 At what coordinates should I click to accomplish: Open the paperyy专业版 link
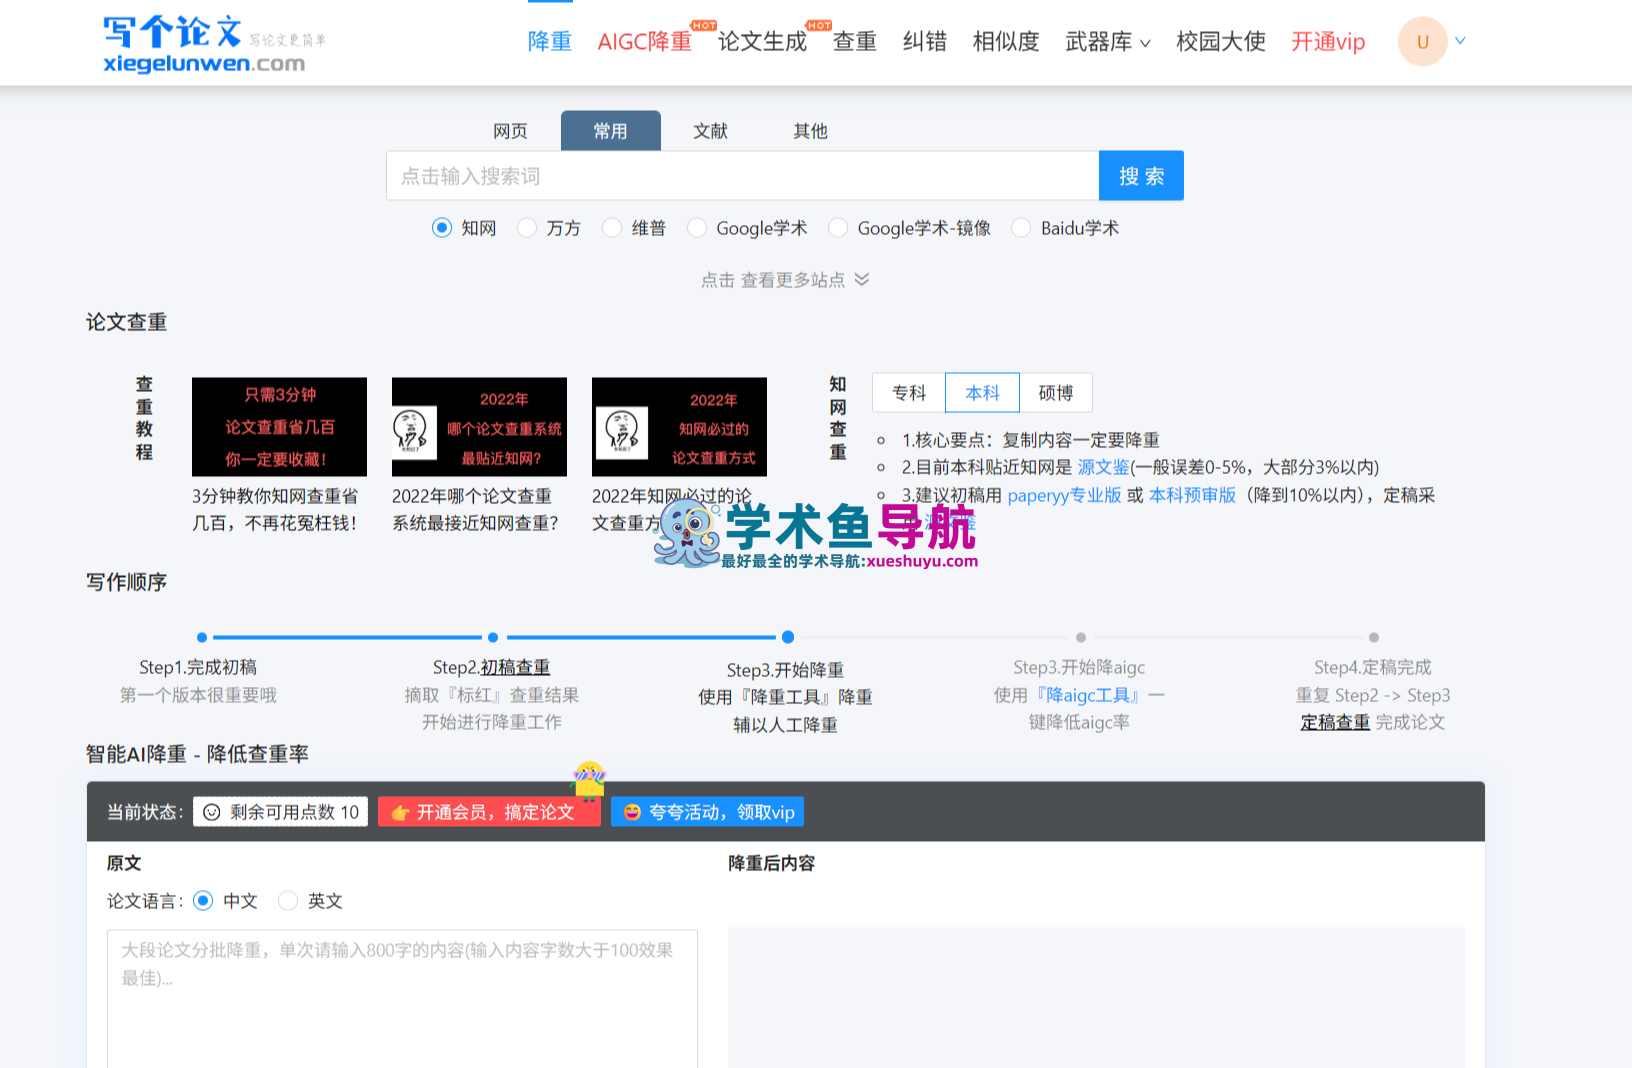pos(1064,495)
